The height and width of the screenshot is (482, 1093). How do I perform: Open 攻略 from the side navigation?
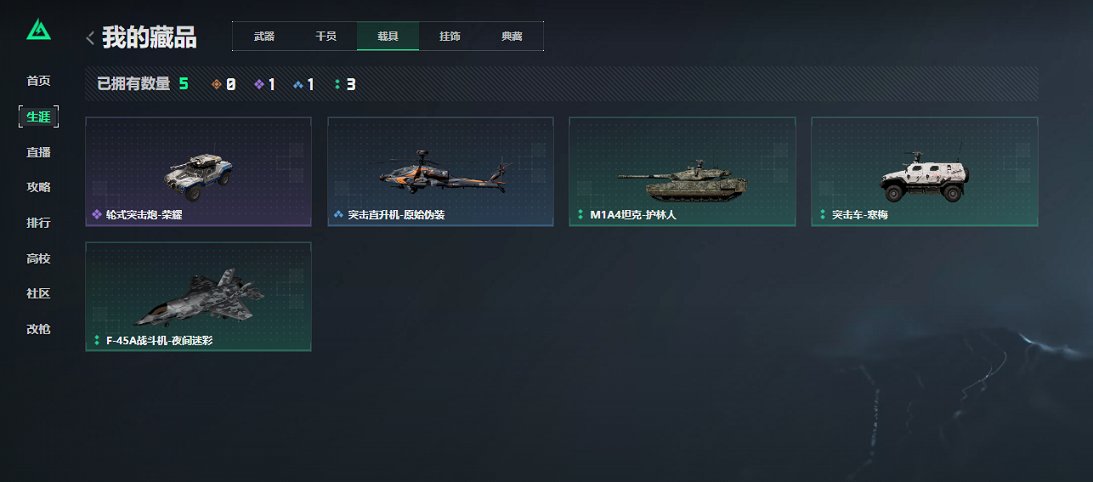tap(38, 187)
